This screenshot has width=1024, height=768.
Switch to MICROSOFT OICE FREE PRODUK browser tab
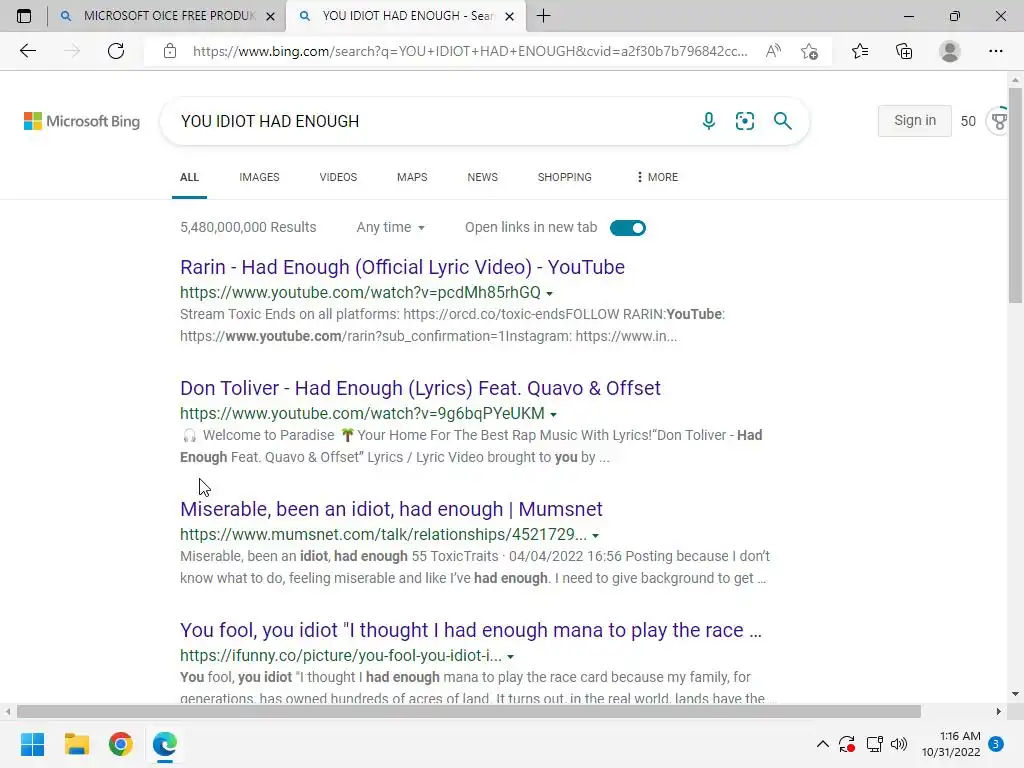tap(167, 16)
